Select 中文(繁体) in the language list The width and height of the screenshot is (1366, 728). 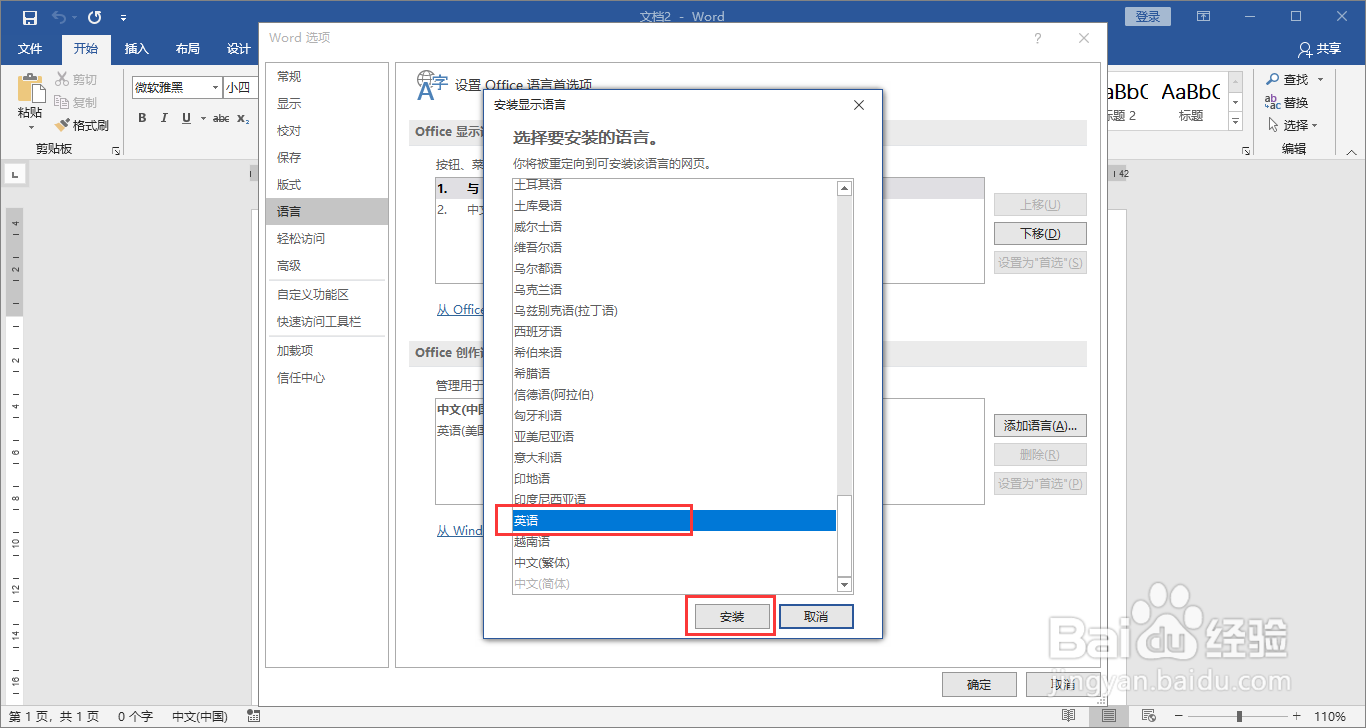tap(674, 562)
